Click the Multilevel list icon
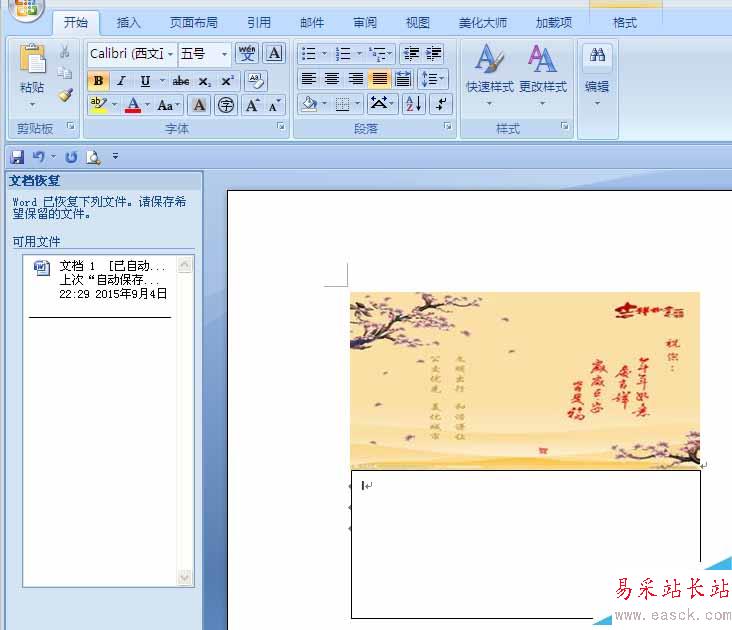The width and height of the screenshot is (732, 630). point(378,54)
